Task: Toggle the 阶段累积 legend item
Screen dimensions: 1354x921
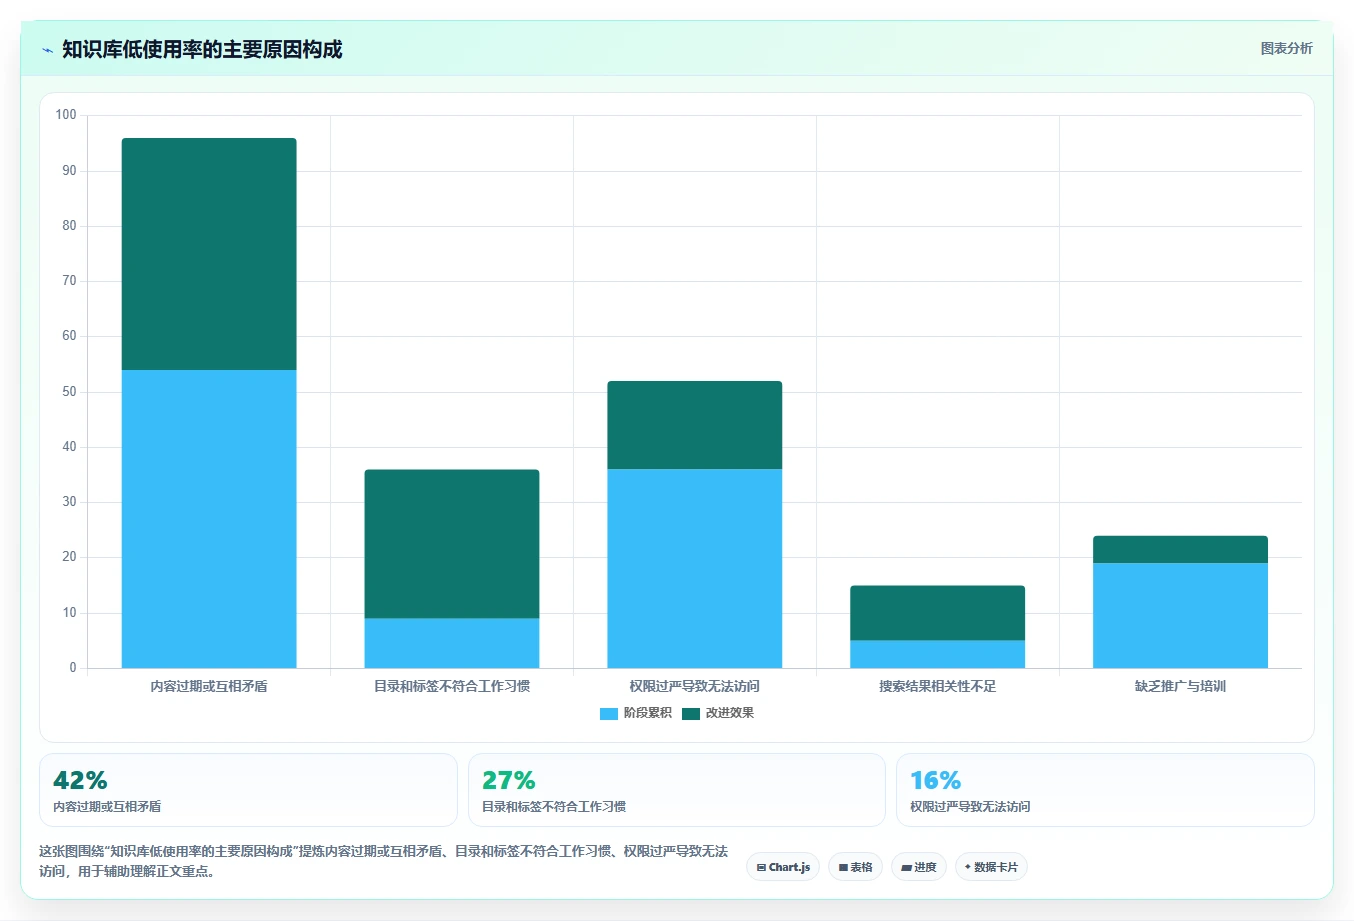Action: coord(636,713)
